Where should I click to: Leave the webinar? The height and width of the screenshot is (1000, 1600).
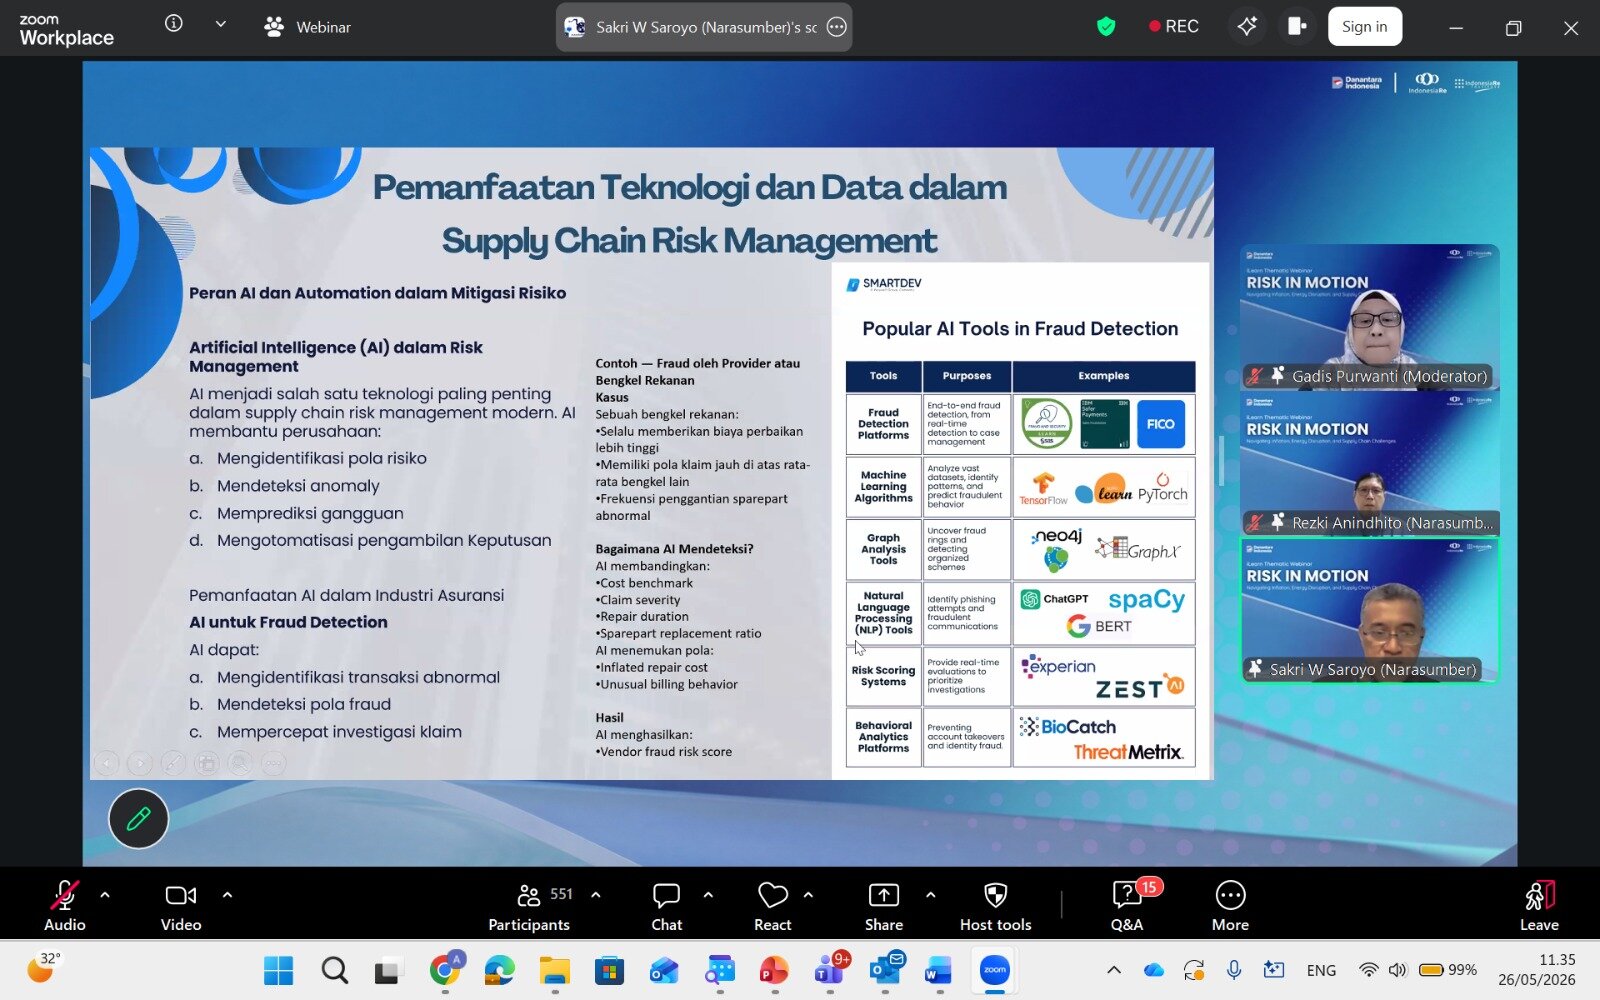[x=1539, y=906]
